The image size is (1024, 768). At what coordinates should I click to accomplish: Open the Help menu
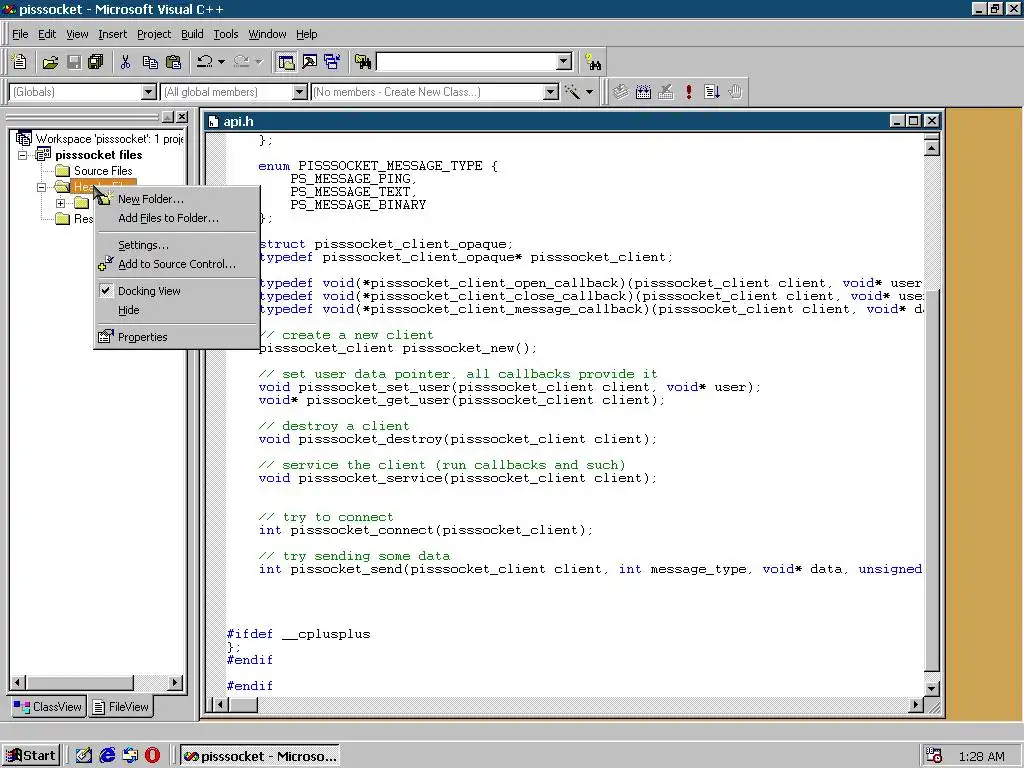tap(306, 34)
